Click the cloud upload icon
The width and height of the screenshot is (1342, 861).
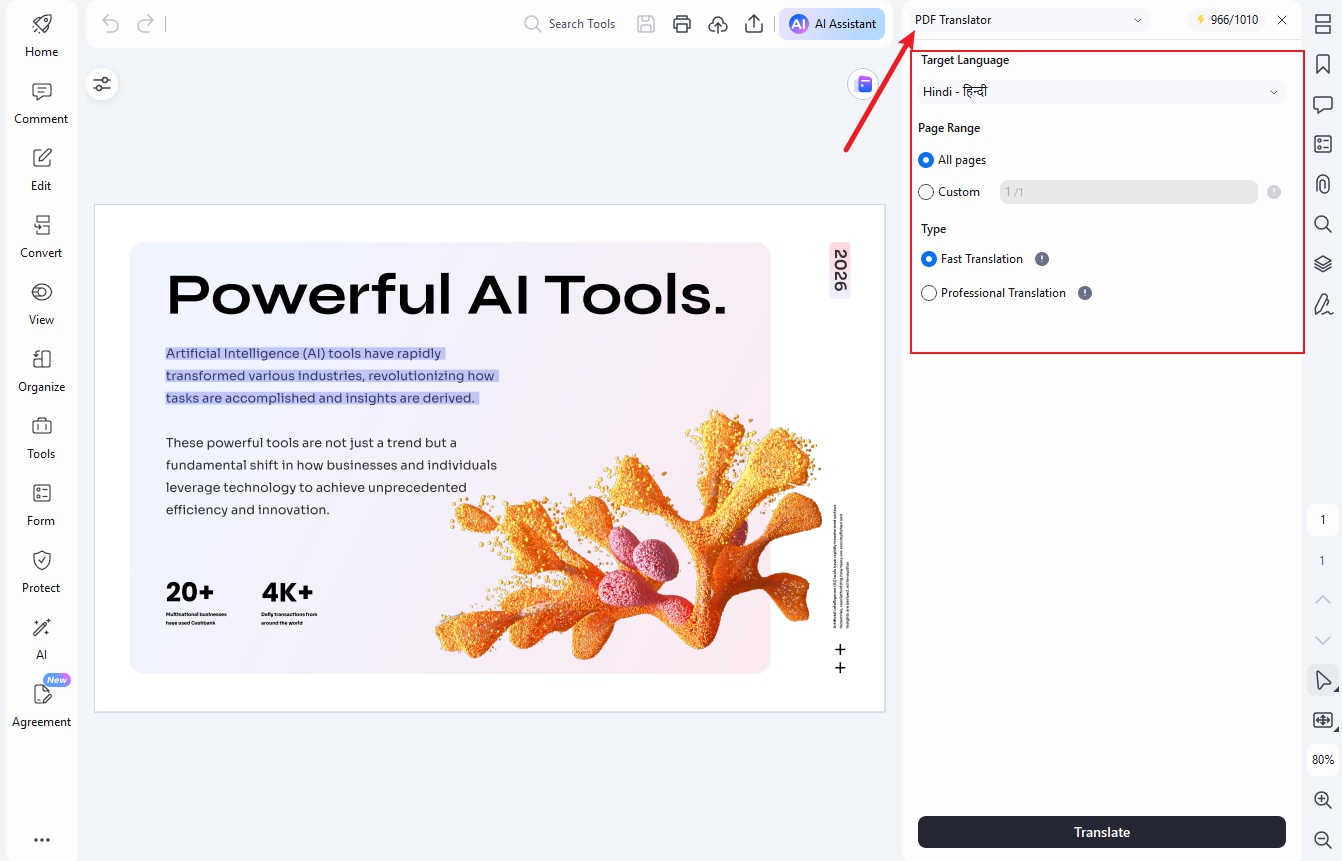[718, 24]
